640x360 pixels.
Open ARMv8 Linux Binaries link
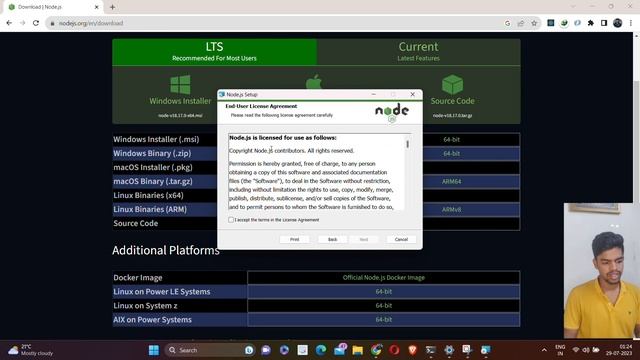pyautogui.click(x=451, y=209)
